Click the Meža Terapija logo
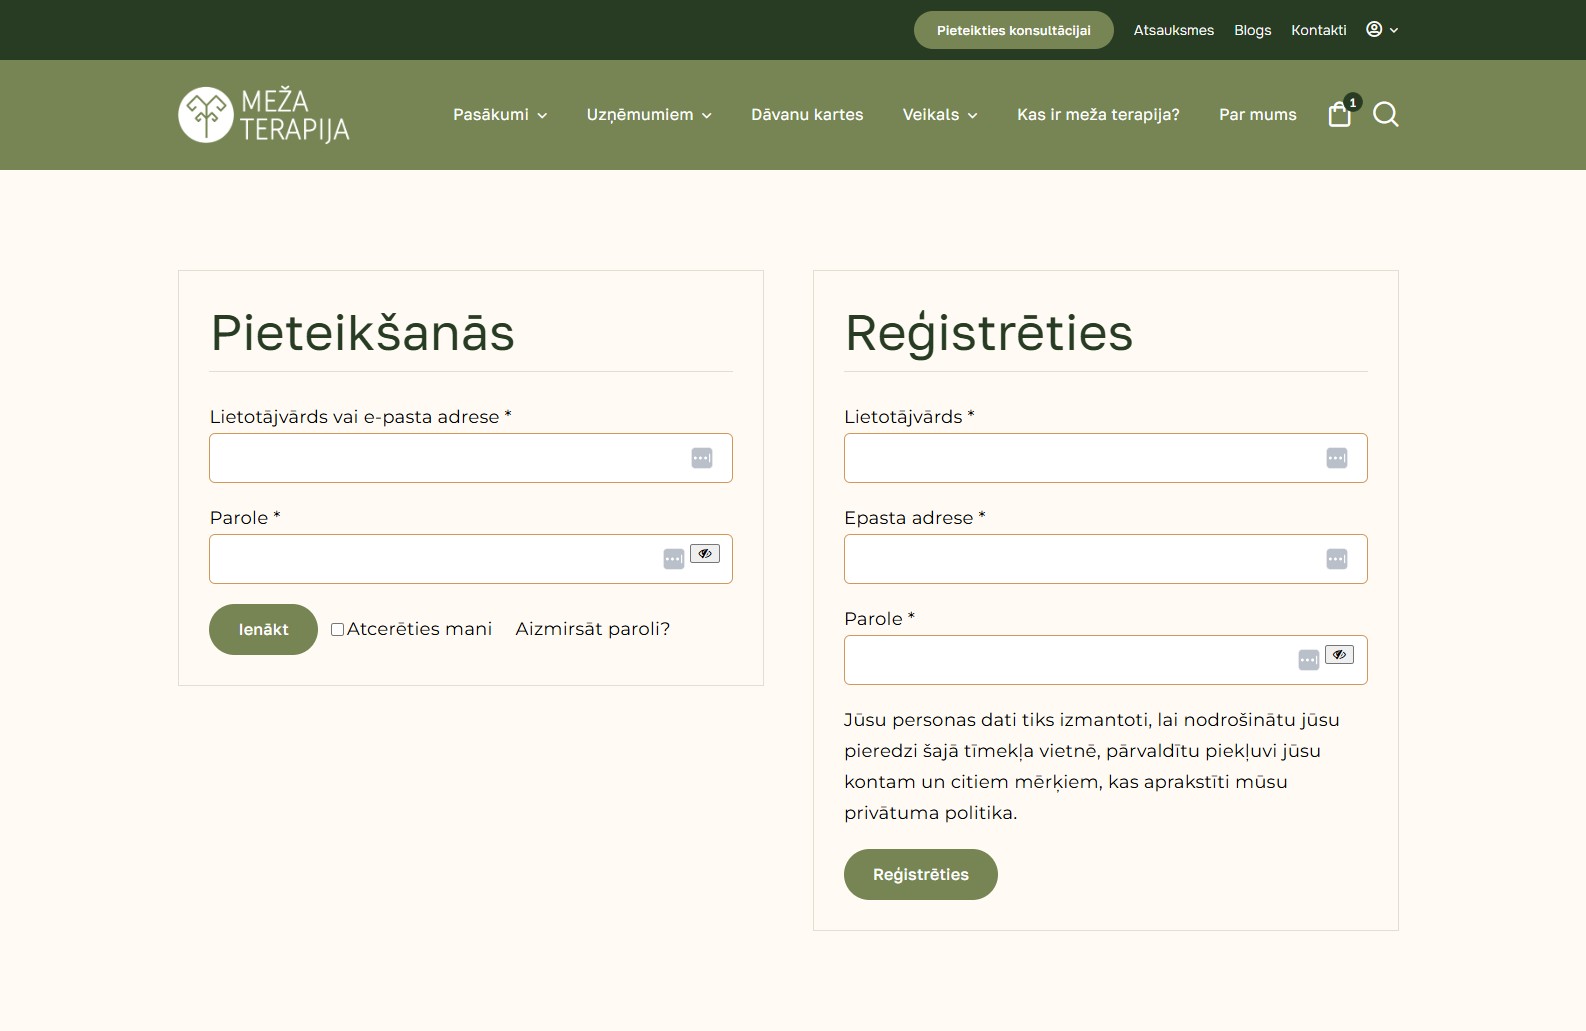Screen dimensions: 1586x1031 (264, 115)
